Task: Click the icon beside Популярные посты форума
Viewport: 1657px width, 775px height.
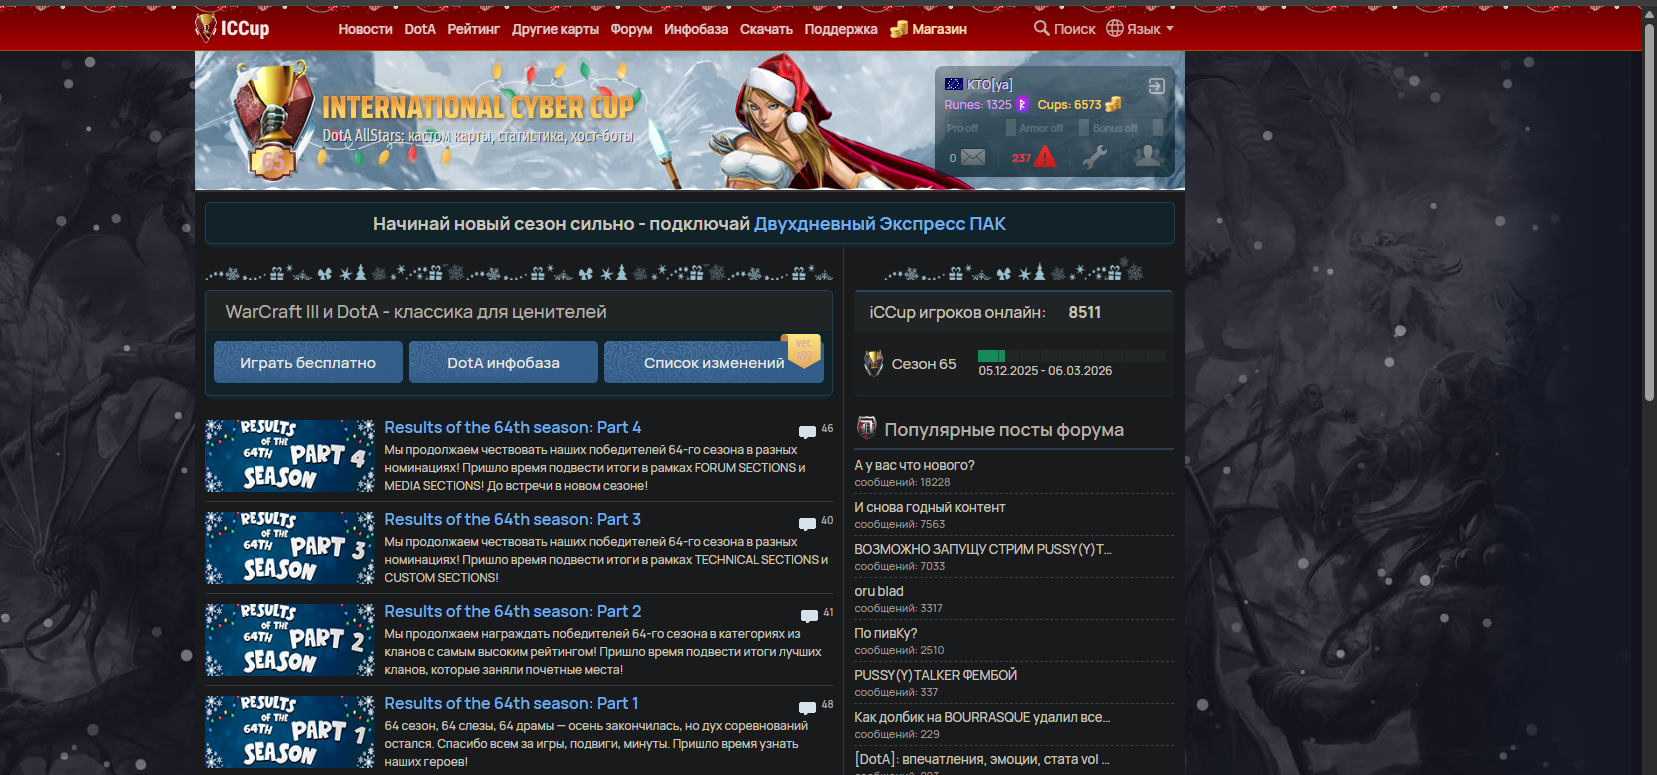Action: pos(867,428)
